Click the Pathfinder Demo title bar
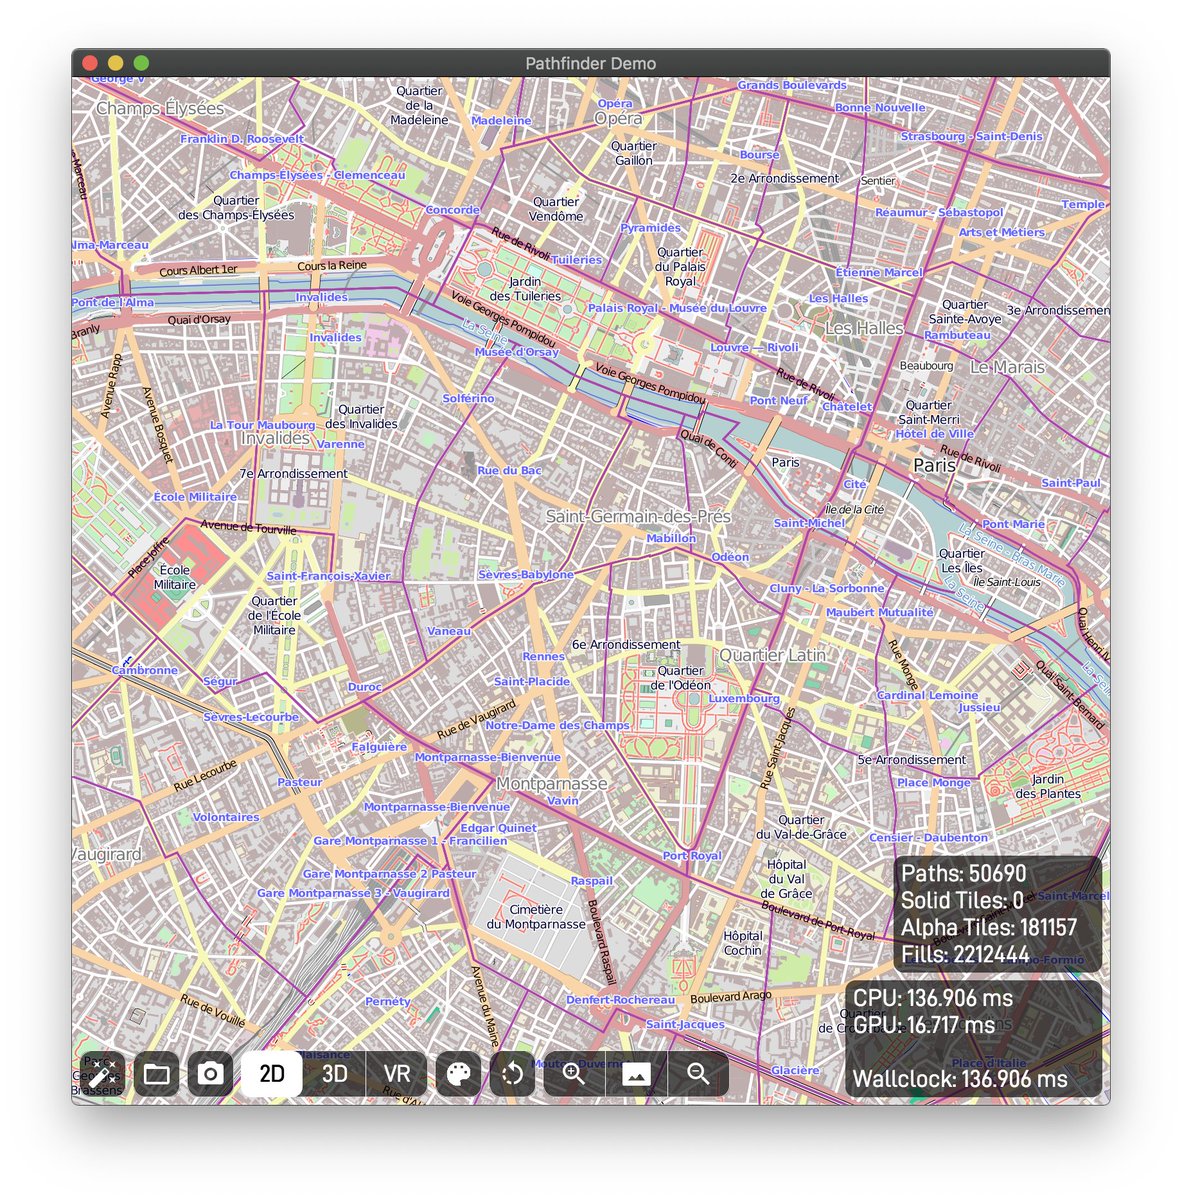This screenshot has width=1182, height=1200. pos(591,63)
